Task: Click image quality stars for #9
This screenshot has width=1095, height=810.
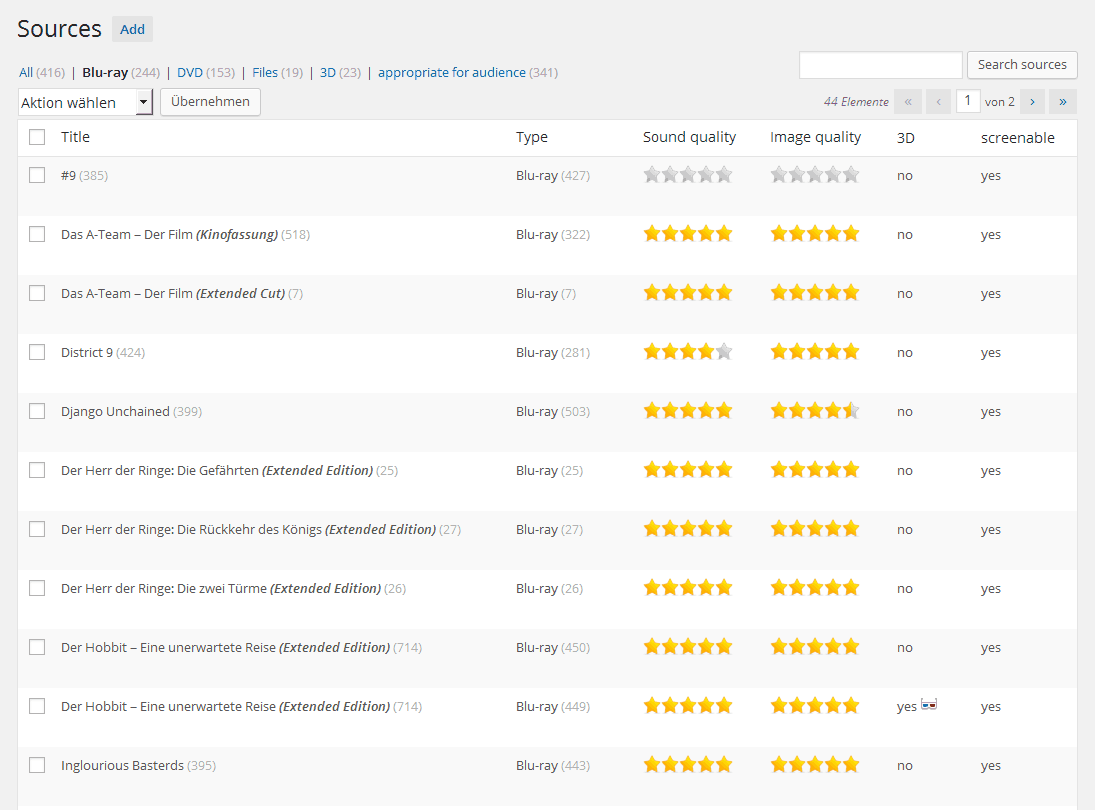Action: 815,175
